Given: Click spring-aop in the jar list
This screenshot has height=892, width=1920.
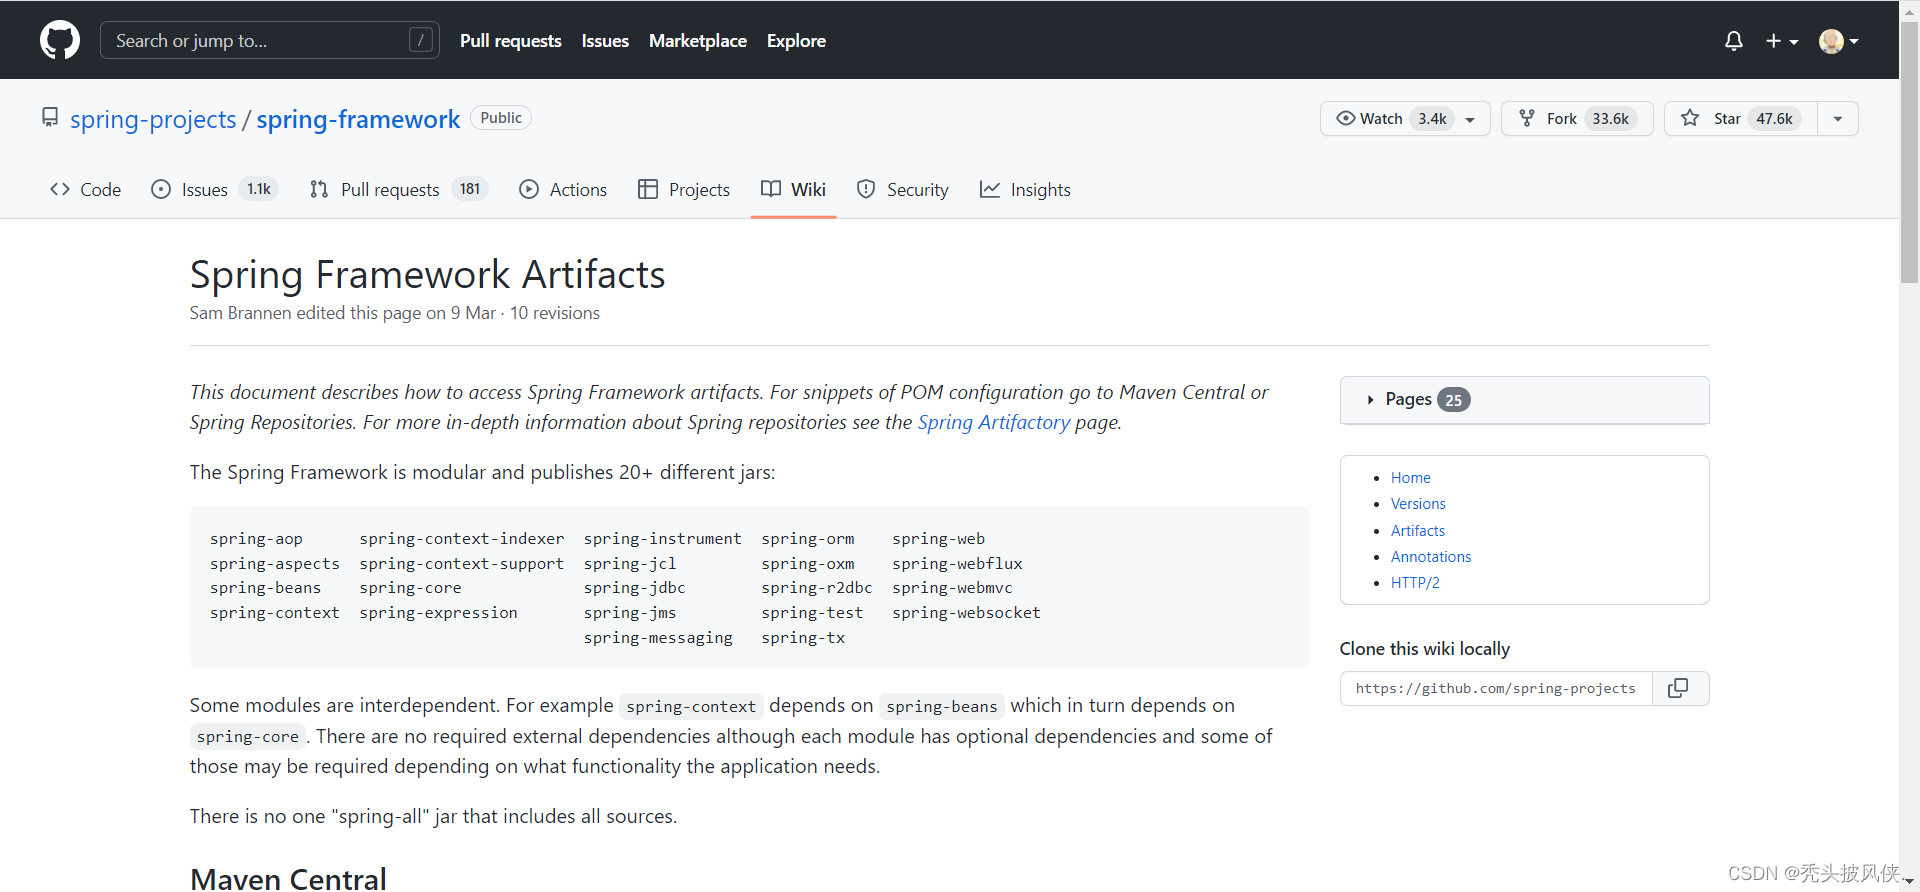Looking at the screenshot, I should coord(256,539).
